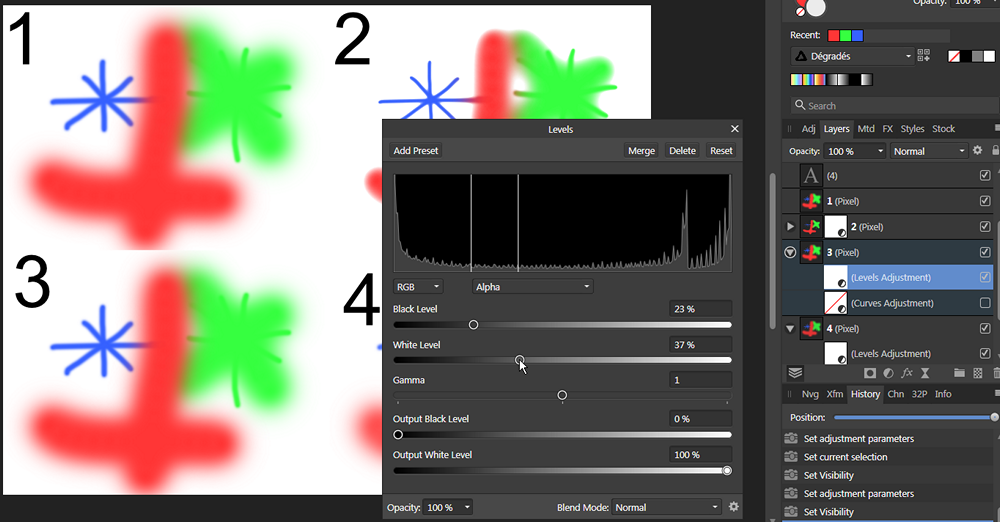Toggle visibility of layer 1 (Pixel)
The width and height of the screenshot is (1000, 522).
tap(985, 201)
